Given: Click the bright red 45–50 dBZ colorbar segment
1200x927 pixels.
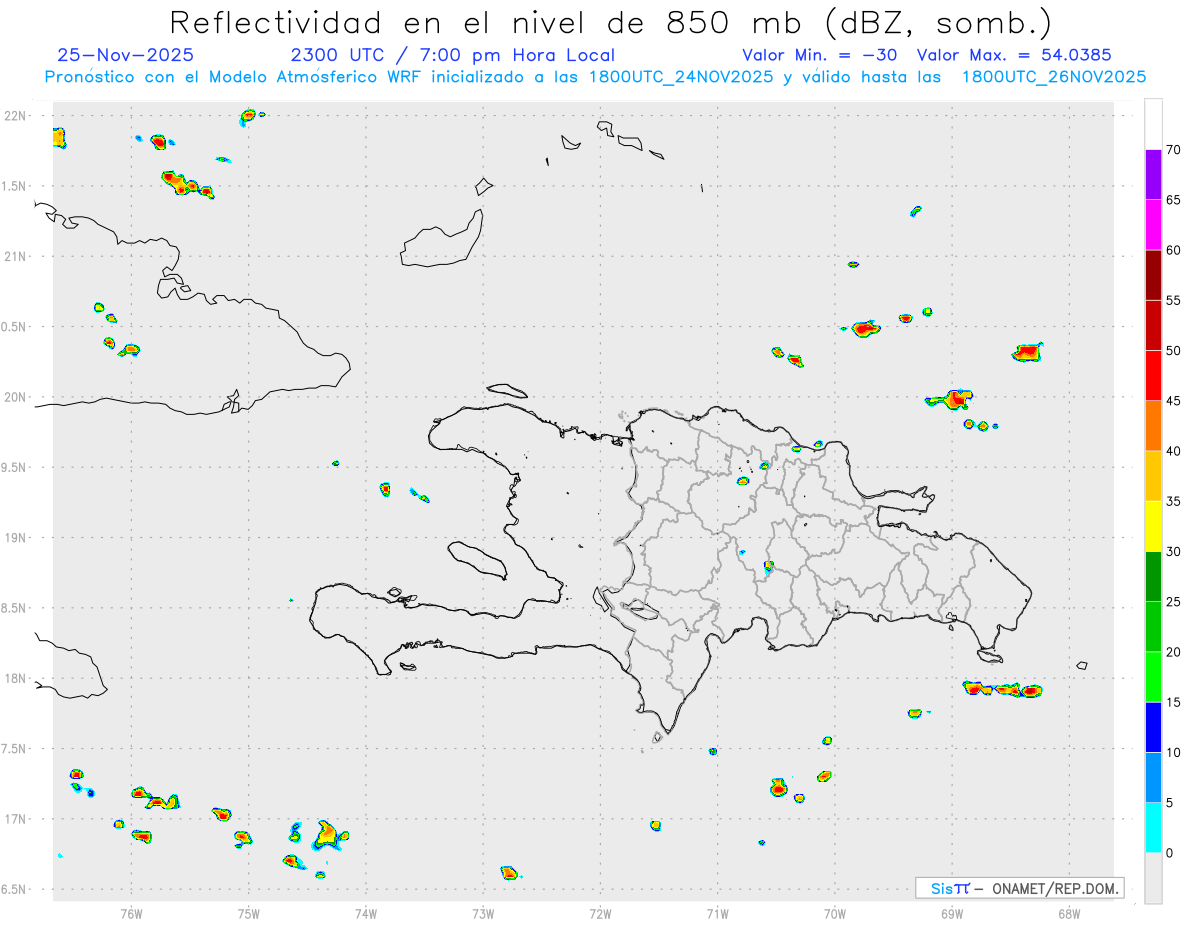Looking at the screenshot, I should (1153, 376).
